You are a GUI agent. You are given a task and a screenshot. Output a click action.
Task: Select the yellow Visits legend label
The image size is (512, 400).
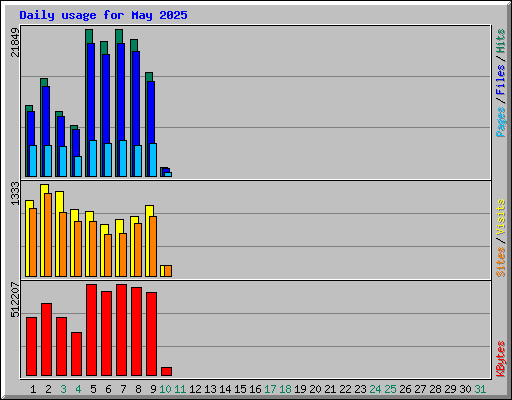point(500,217)
